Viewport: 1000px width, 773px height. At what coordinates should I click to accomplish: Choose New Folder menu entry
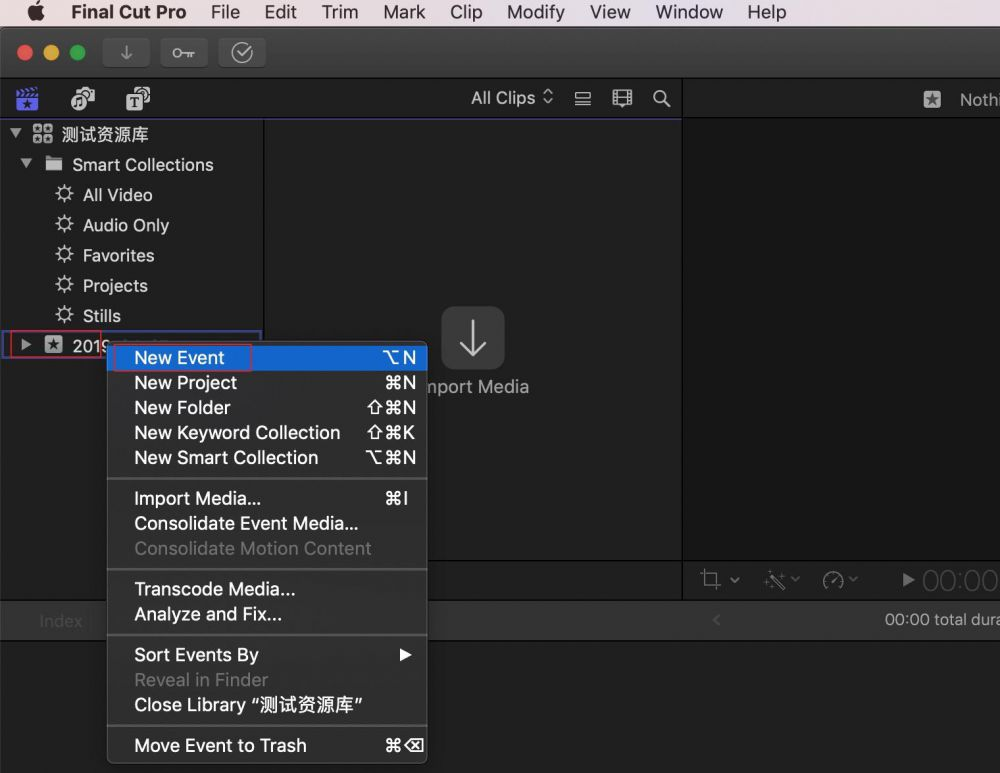267,408
